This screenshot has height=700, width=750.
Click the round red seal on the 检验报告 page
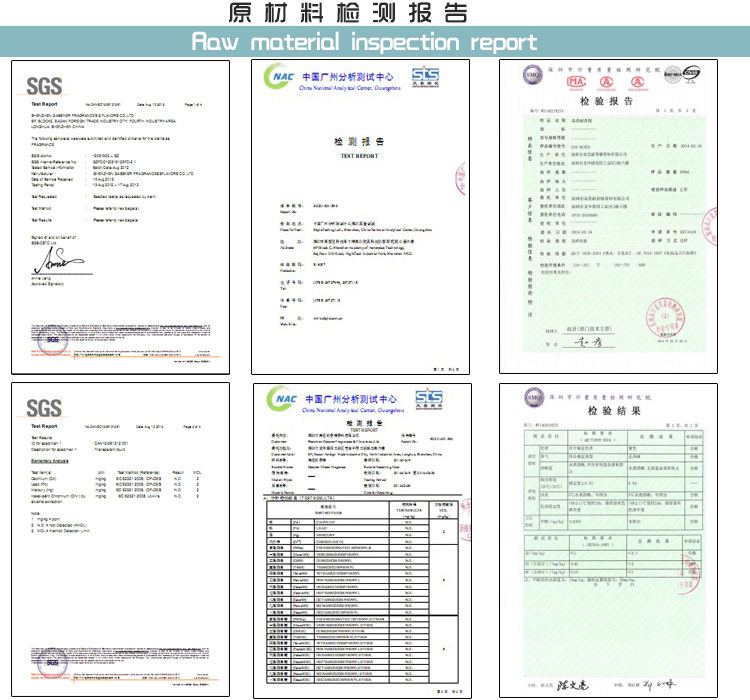pos(665,318)
